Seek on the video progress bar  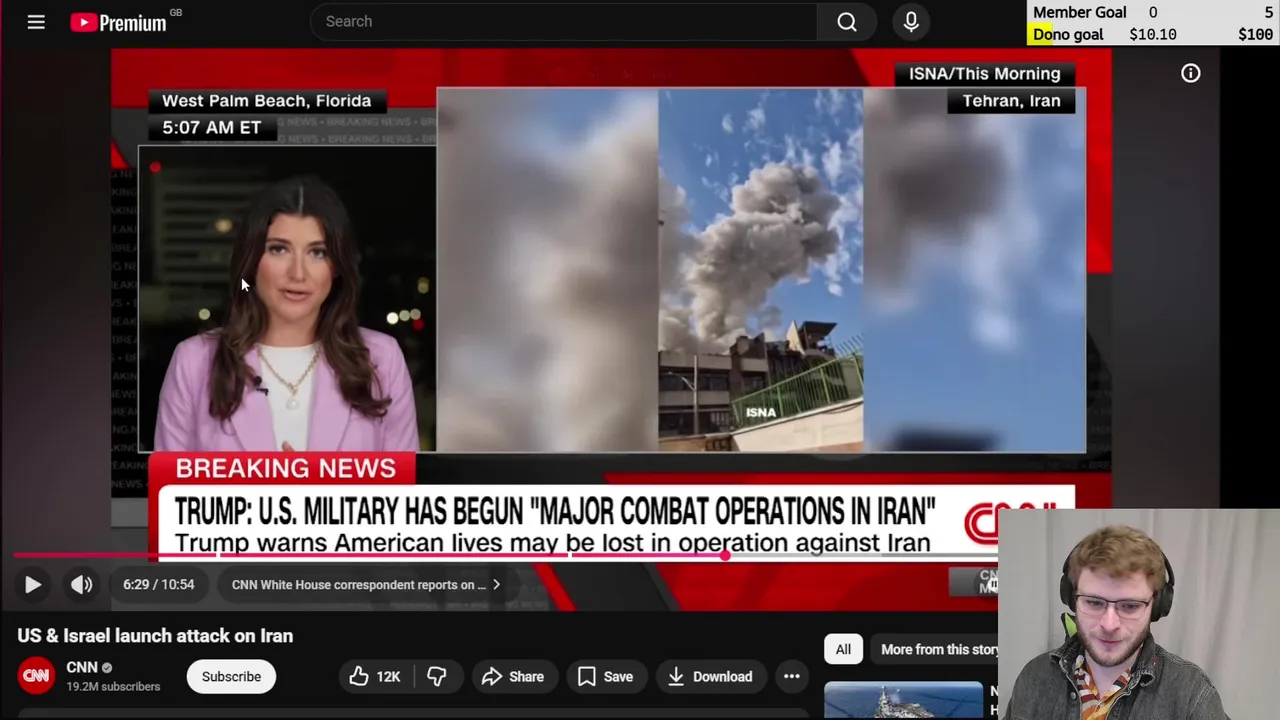(505, 555)
